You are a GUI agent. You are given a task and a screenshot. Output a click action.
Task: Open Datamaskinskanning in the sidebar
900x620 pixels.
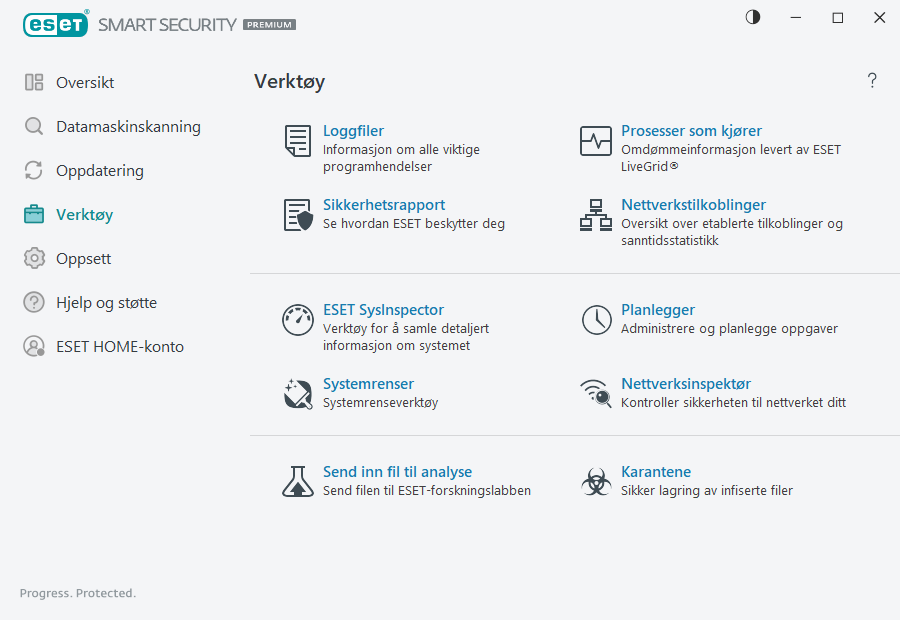pos(127,127)
